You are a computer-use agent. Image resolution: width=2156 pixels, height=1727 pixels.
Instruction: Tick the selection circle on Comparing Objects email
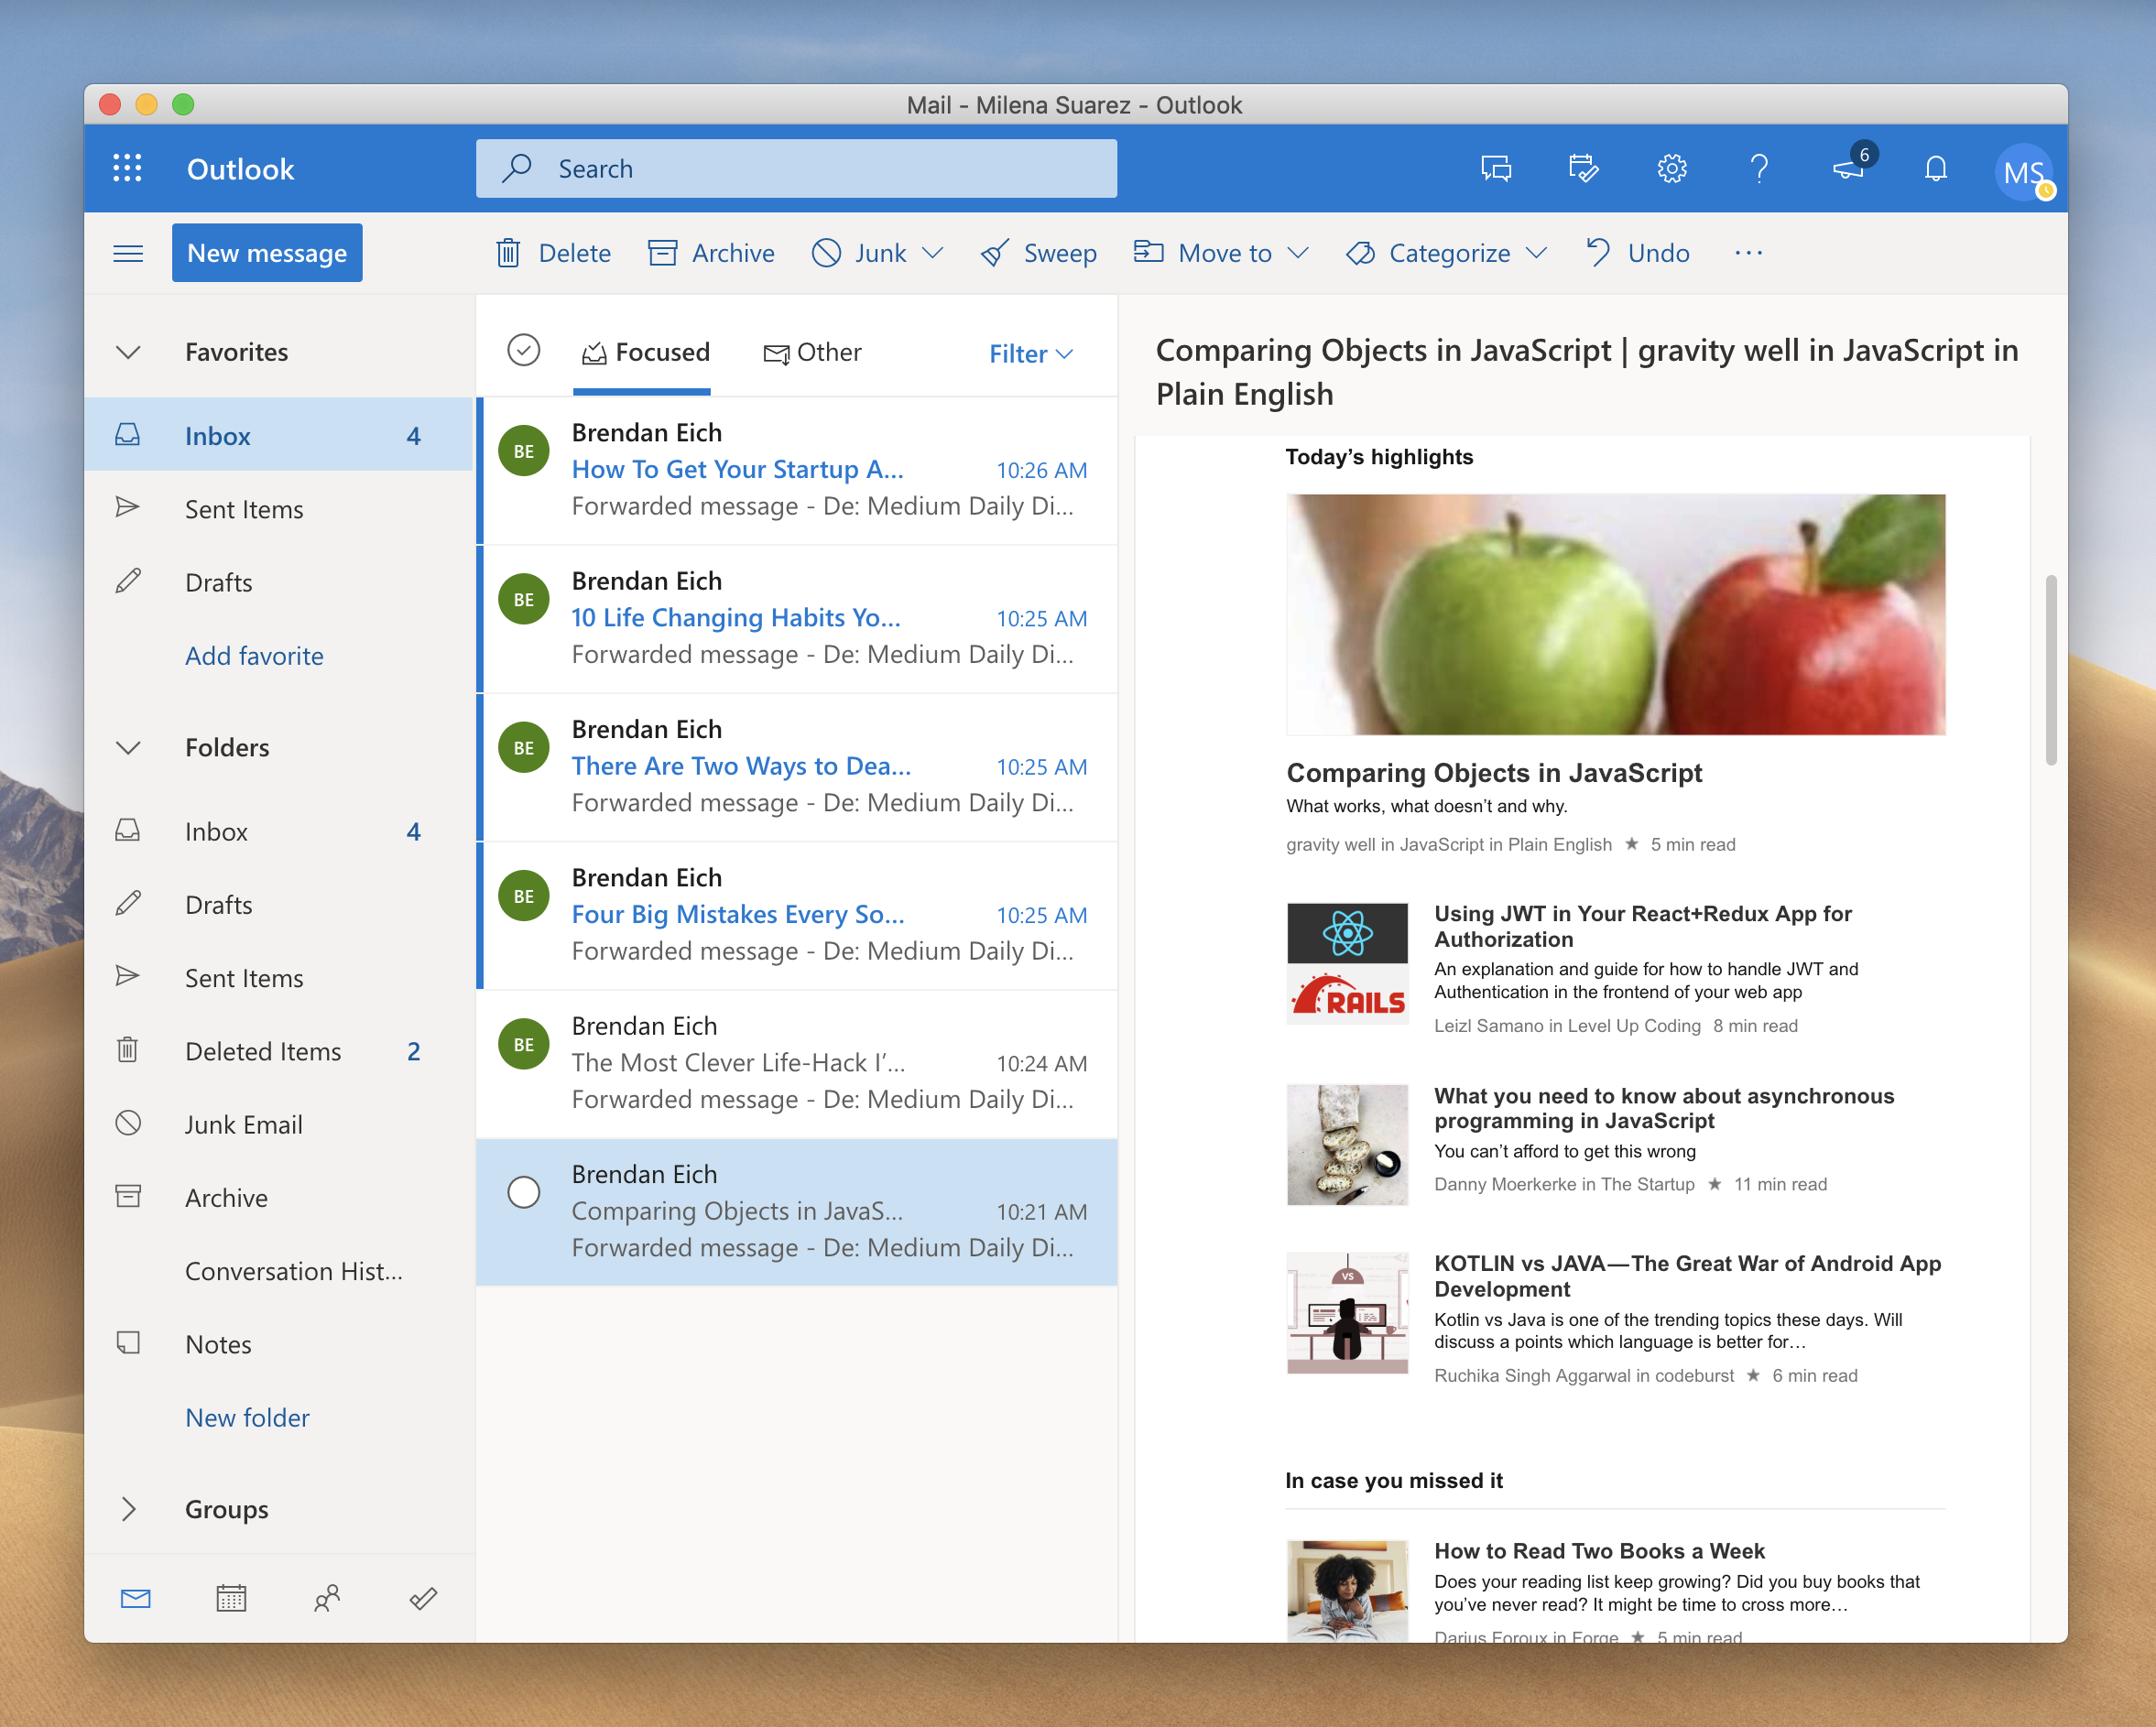pos(523,1192)
